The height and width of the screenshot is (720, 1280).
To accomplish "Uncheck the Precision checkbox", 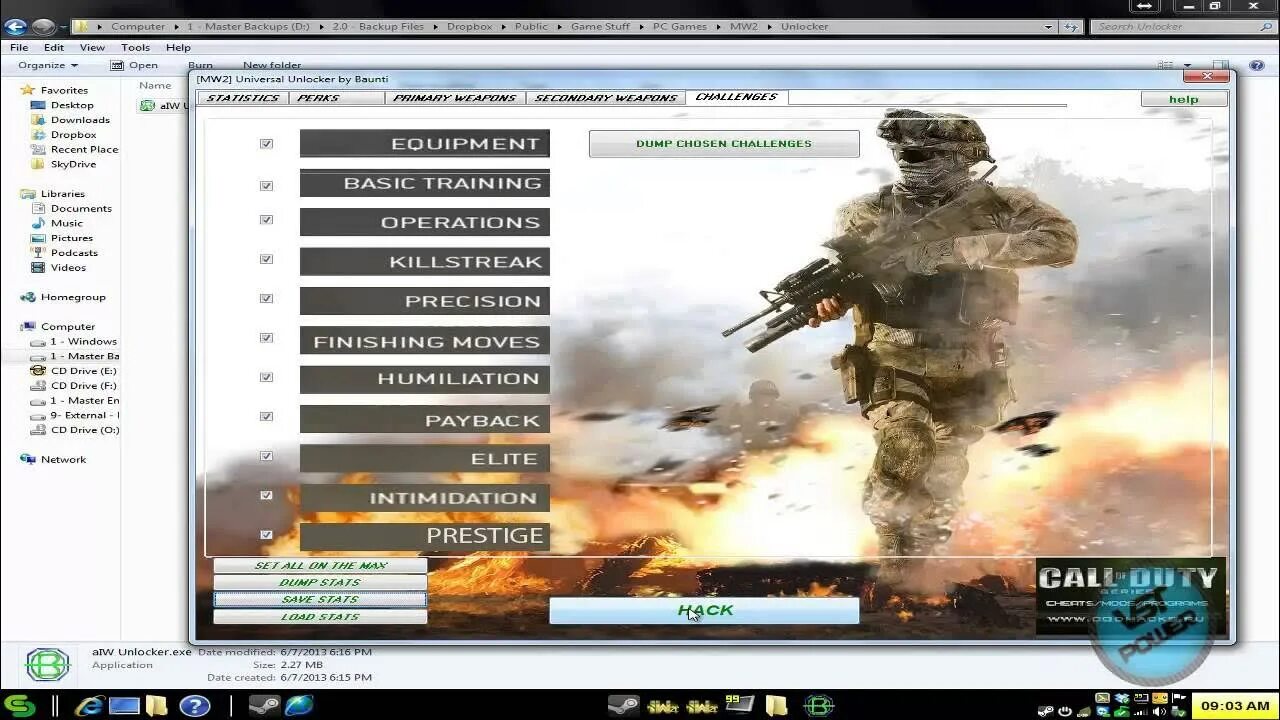I will pos(266,298).
